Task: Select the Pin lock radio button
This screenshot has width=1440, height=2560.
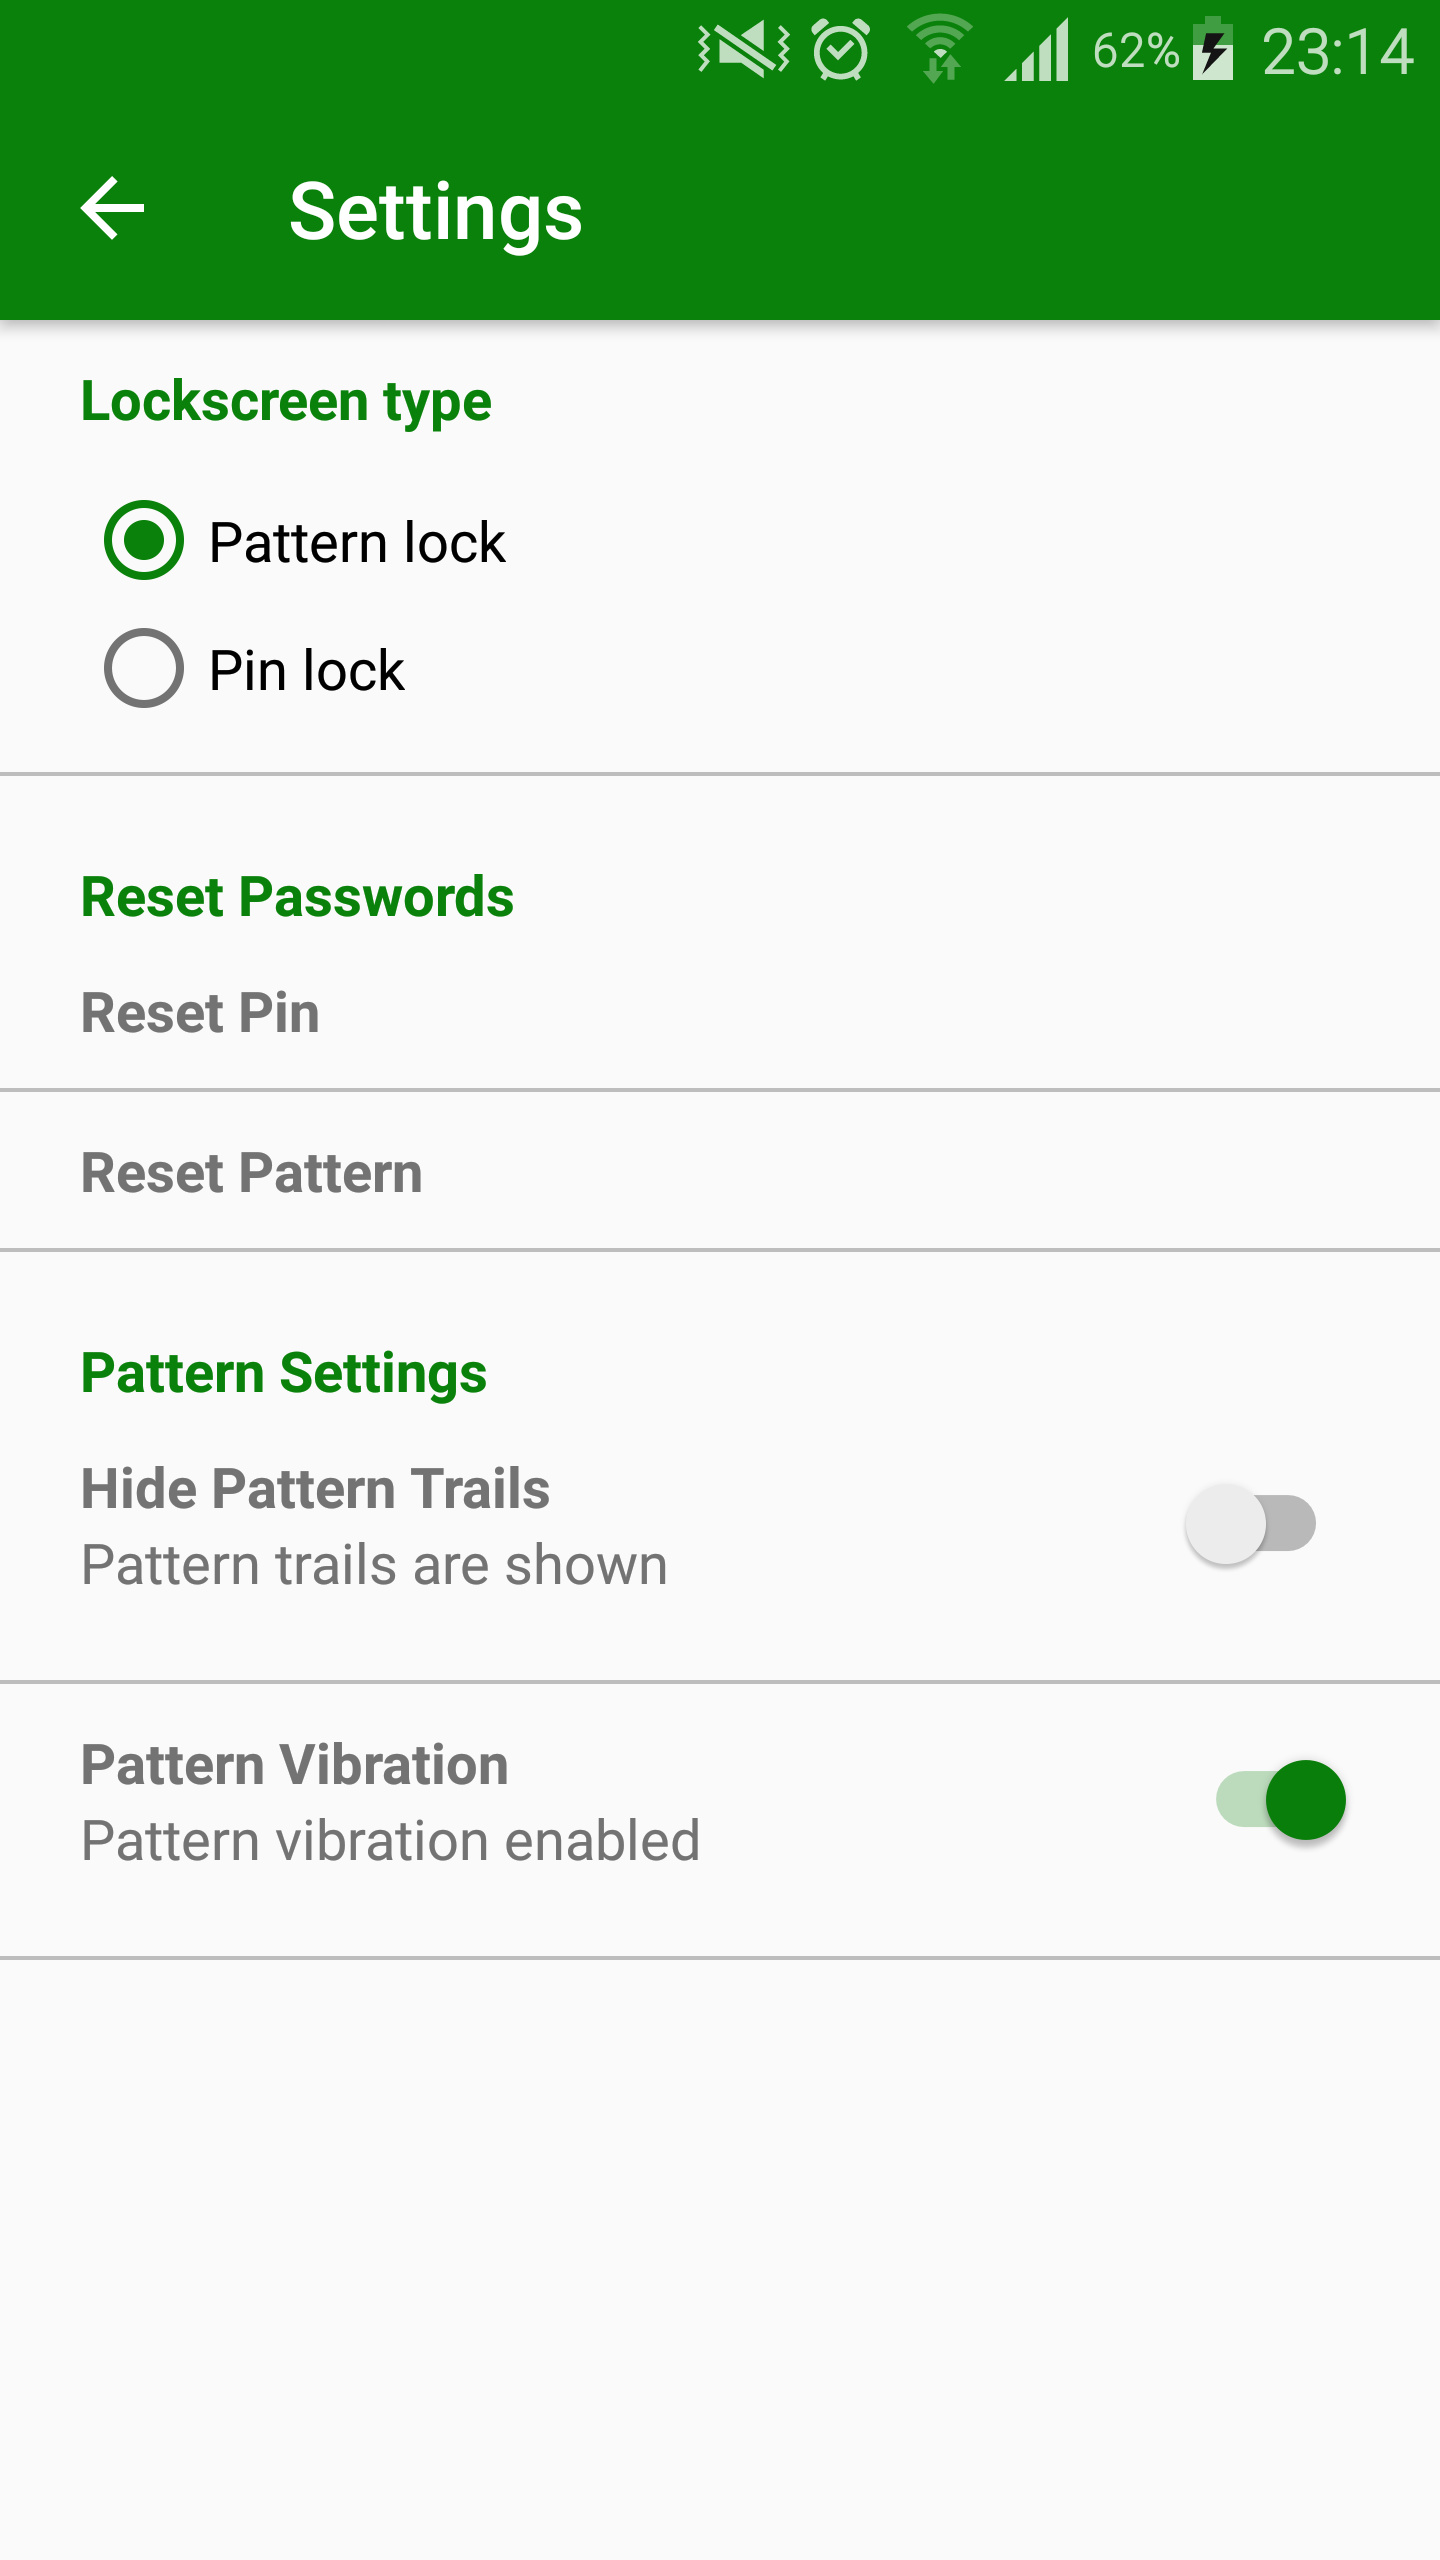Action: [x=144, y=668]
